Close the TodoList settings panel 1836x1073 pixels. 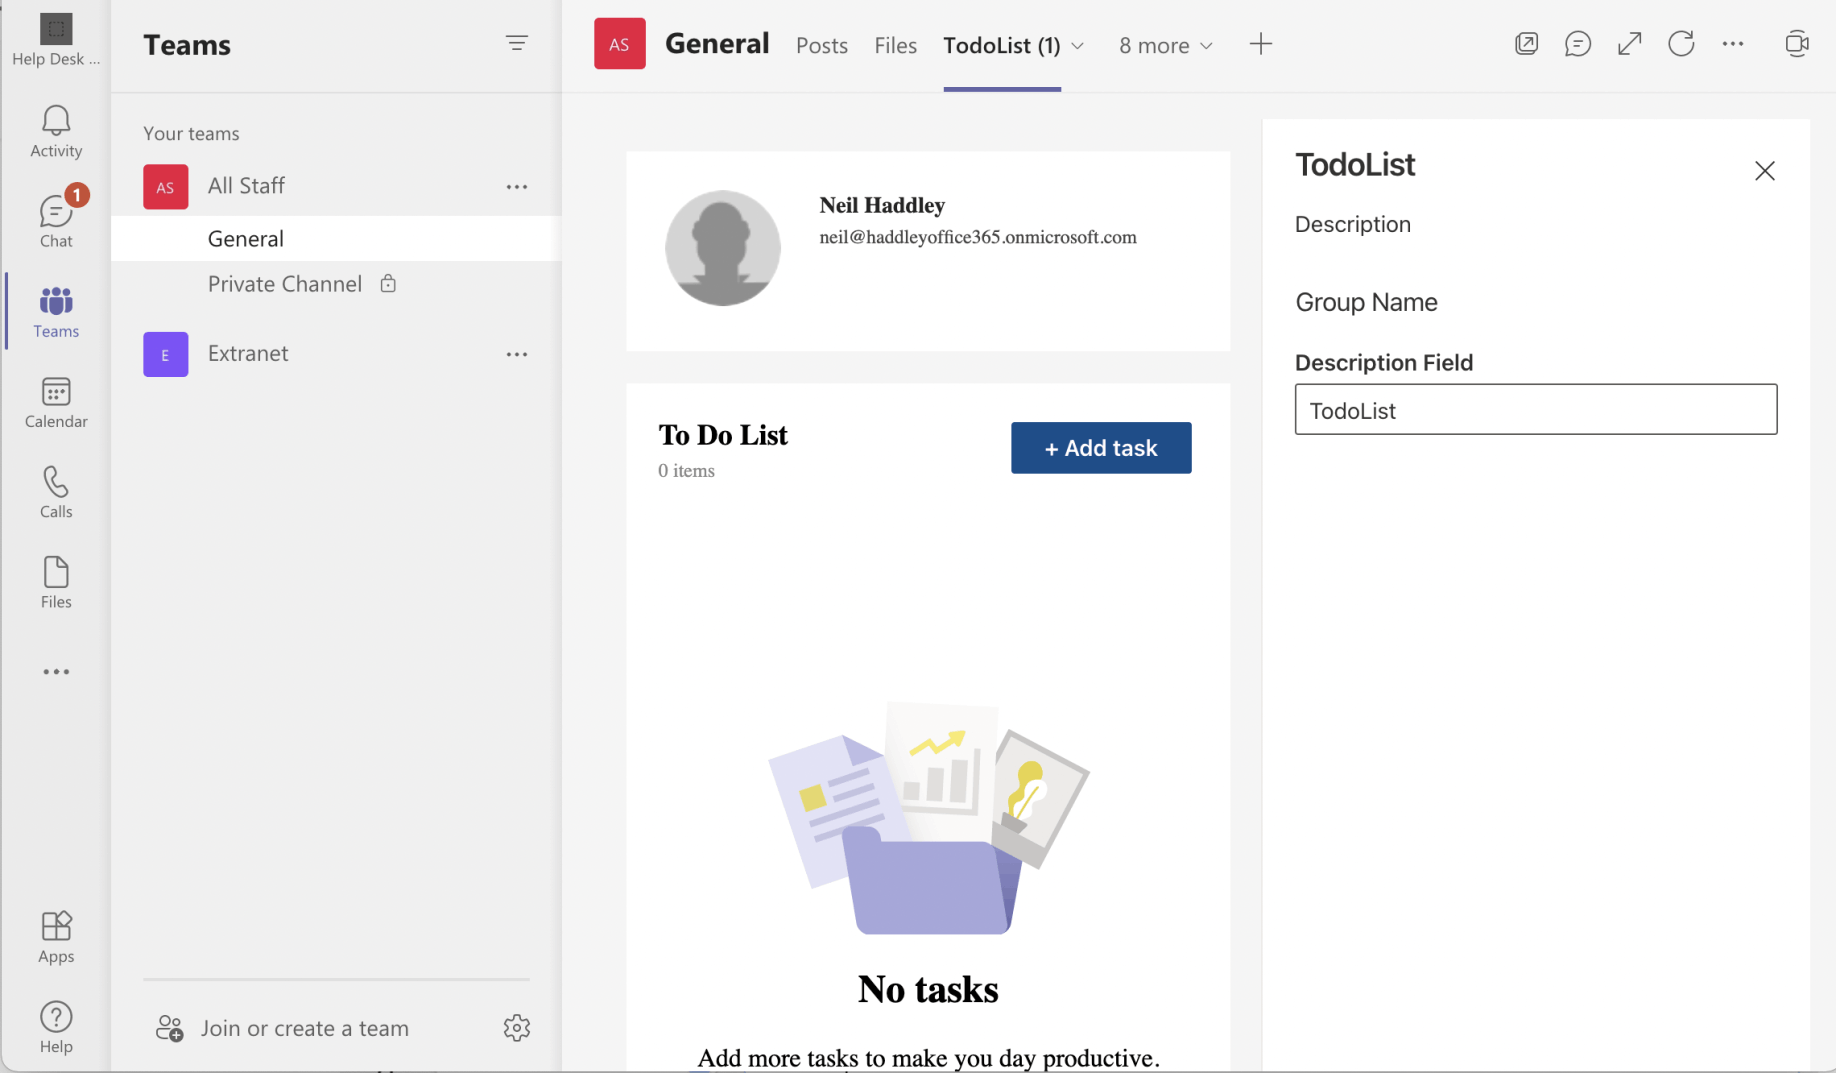1765,171
